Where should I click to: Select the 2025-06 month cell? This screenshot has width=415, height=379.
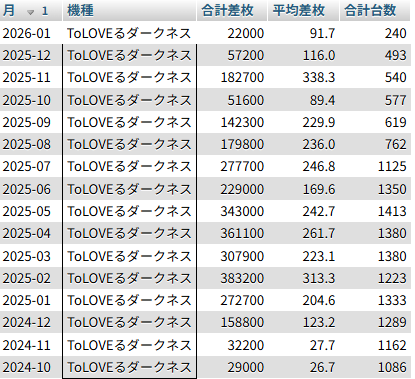[31, 189]
